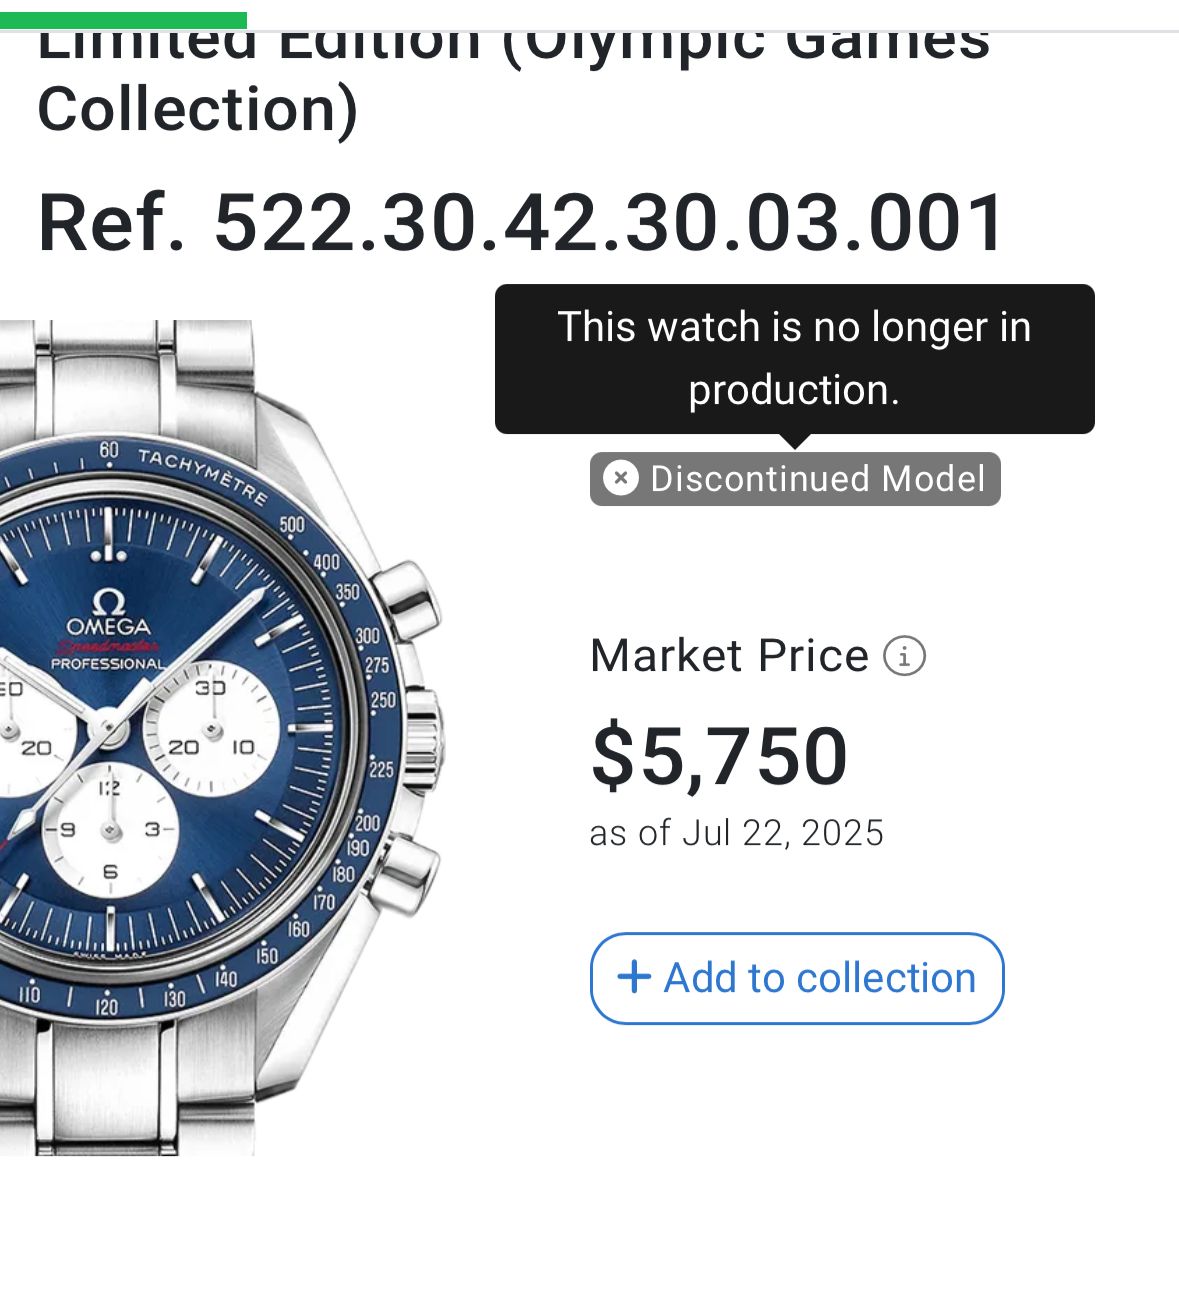Click the Tachymètre text on blue bezel

point(203,476)
